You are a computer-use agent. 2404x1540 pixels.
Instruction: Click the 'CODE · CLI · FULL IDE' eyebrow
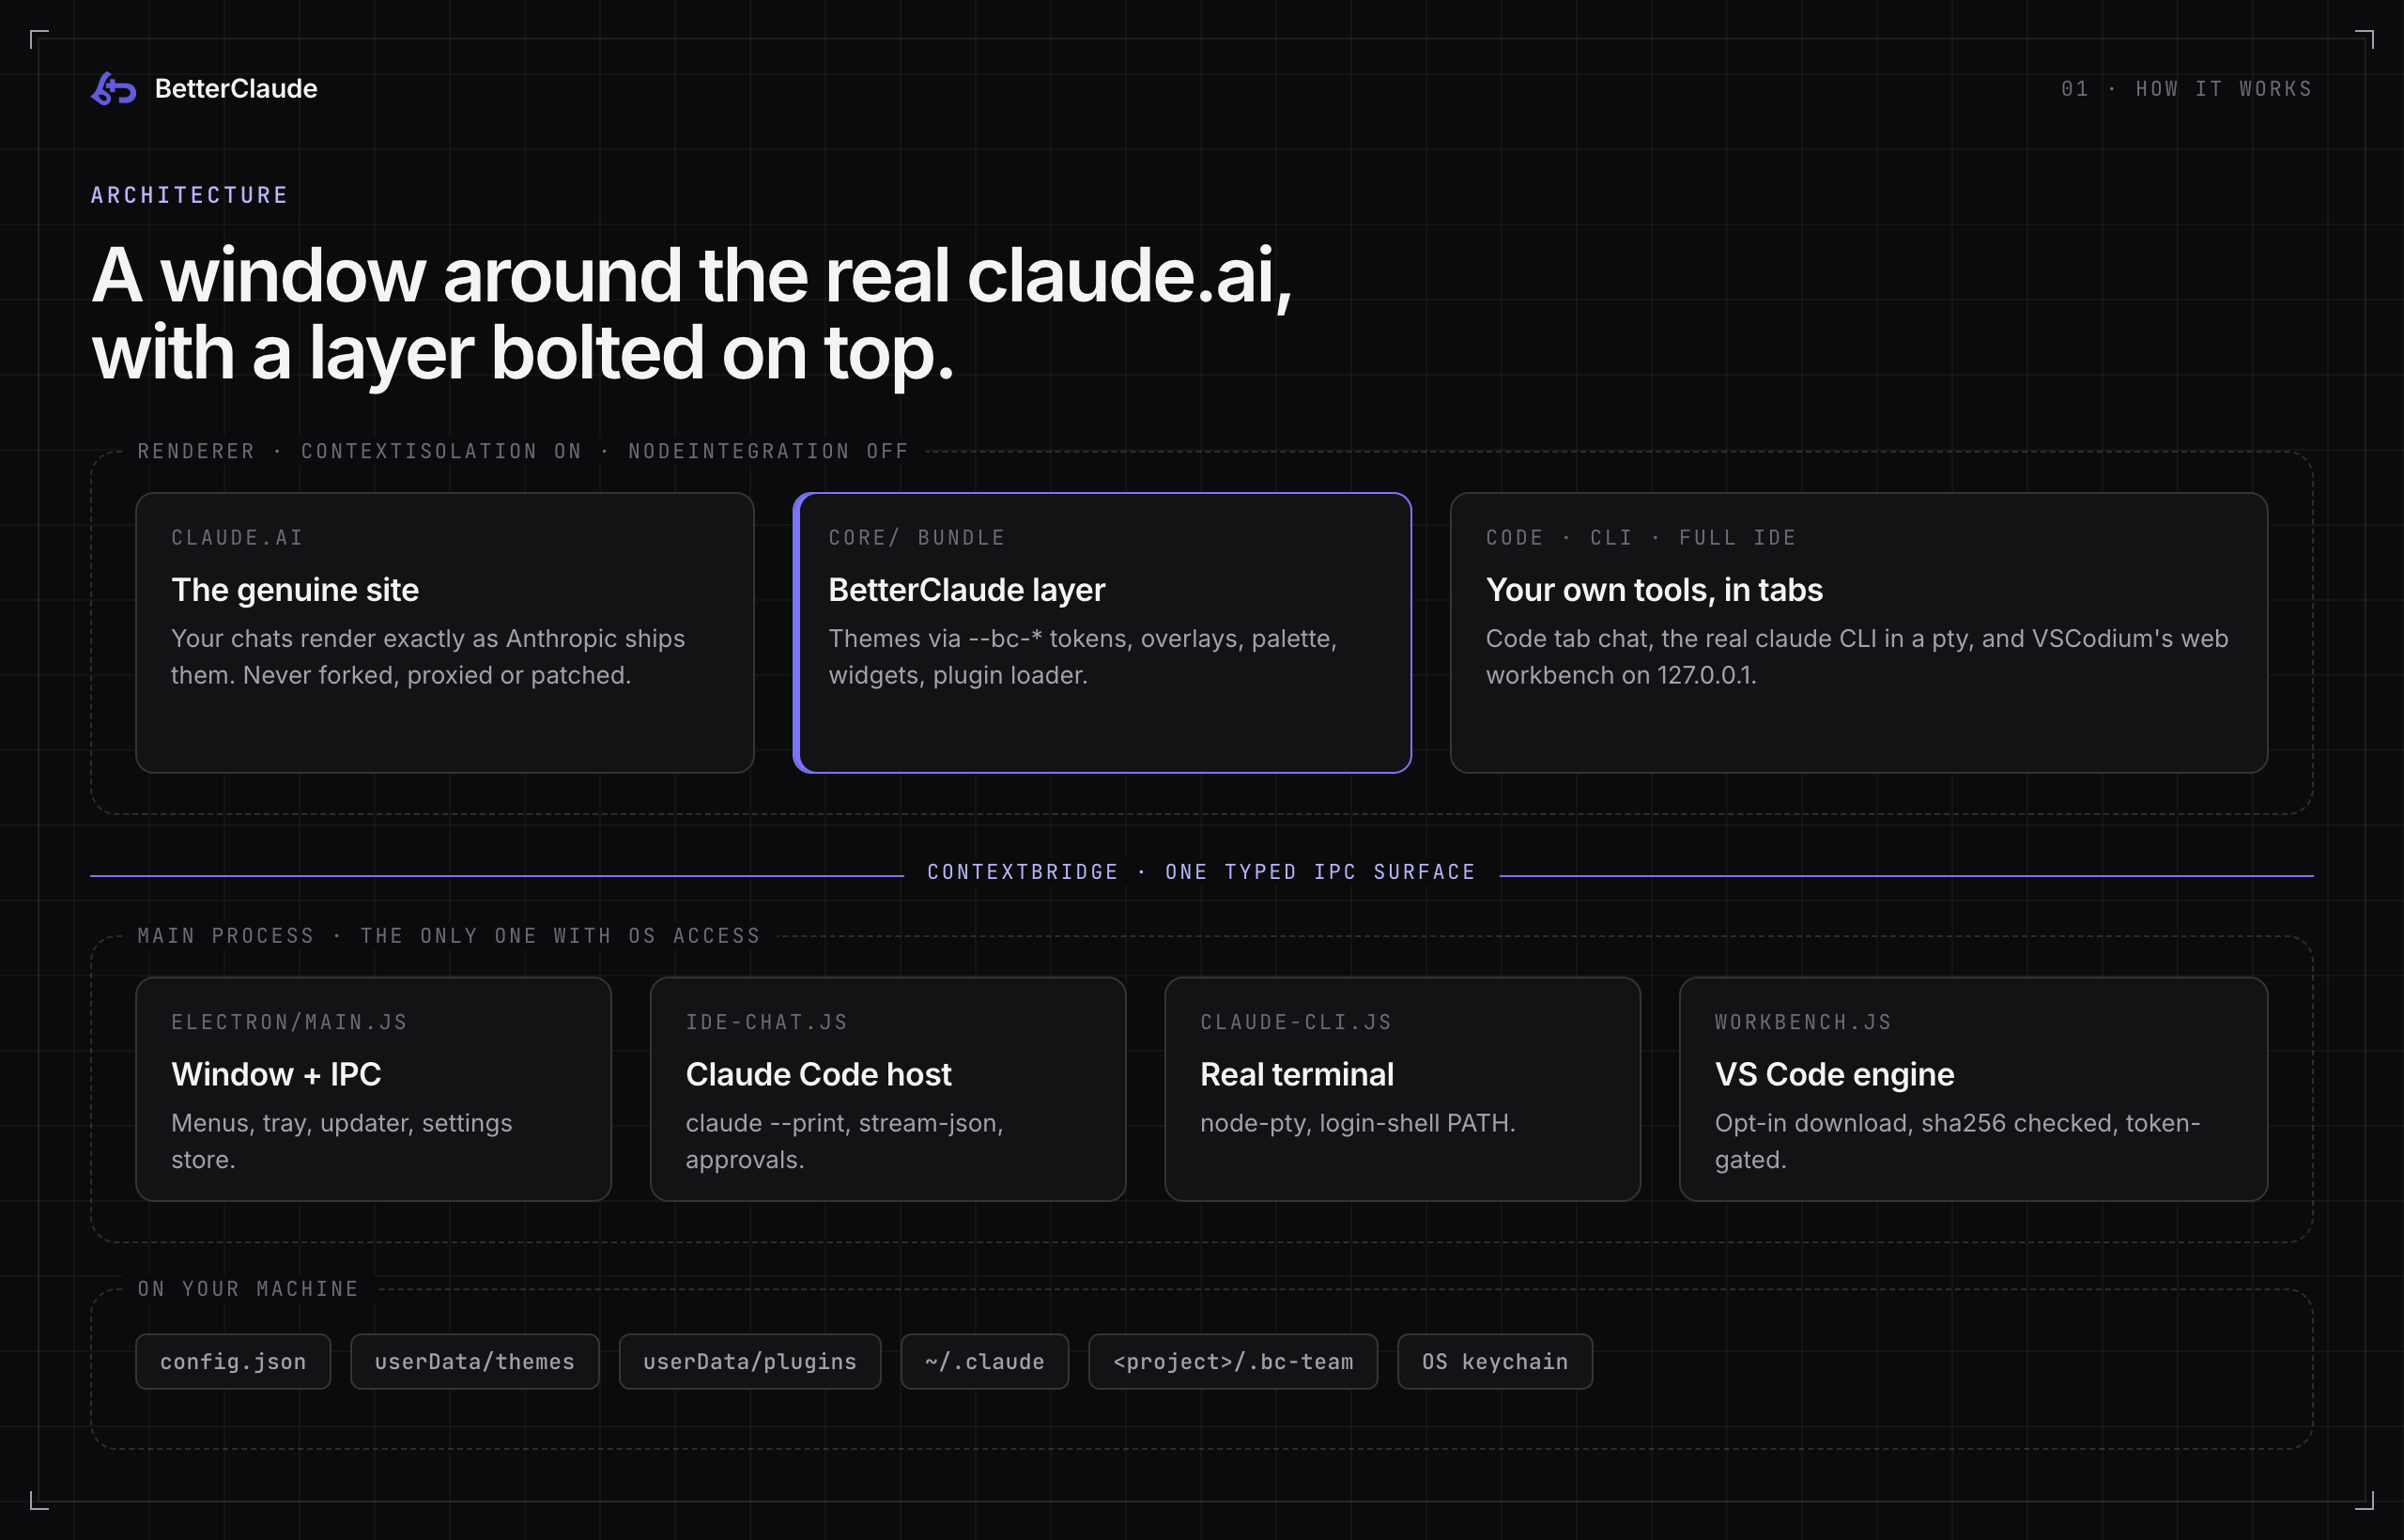pyautogui.click(x=1641, y=538)
